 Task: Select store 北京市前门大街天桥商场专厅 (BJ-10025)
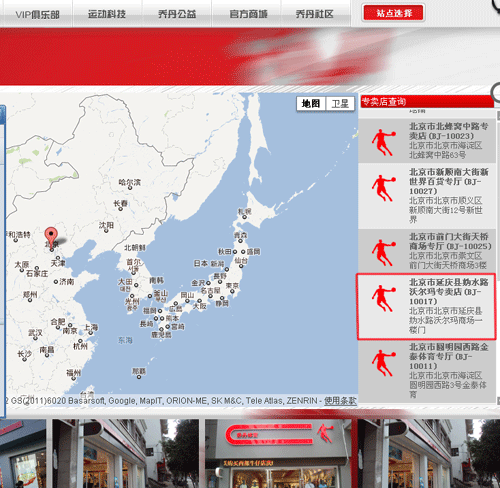point(427,251)
